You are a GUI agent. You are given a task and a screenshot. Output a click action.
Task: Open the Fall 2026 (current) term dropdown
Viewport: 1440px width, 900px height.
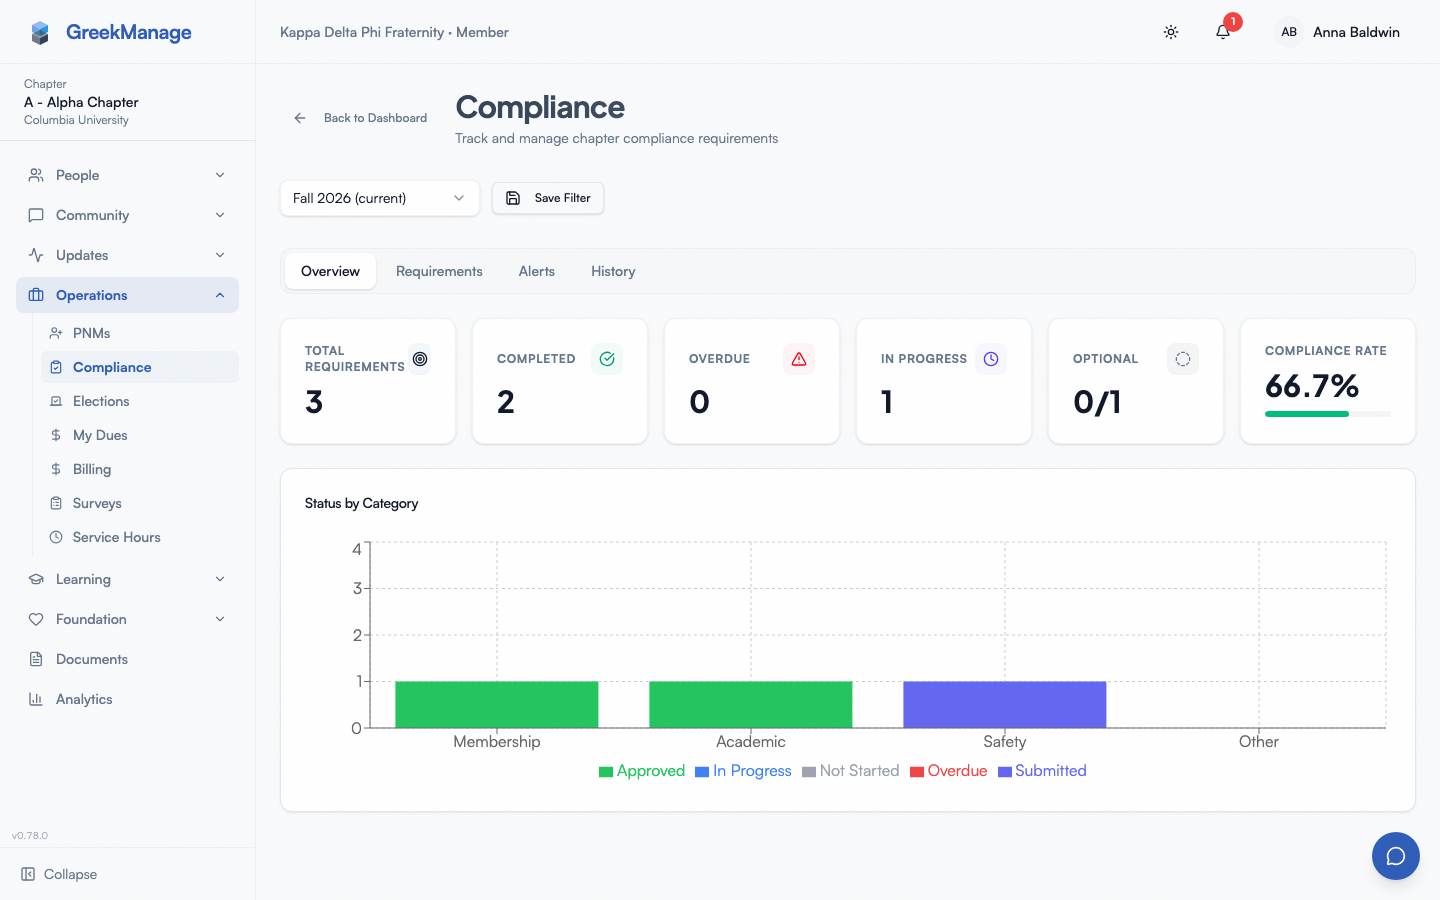[x=380, y=198]
